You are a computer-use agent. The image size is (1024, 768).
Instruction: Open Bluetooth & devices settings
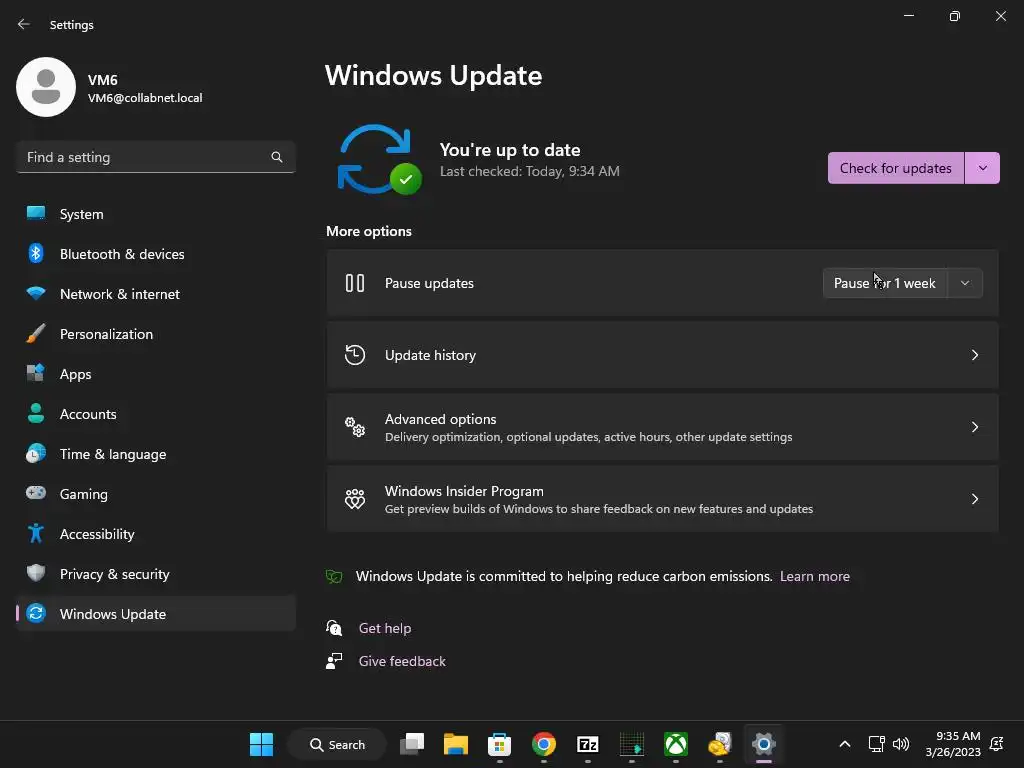(x=155, y=254)
